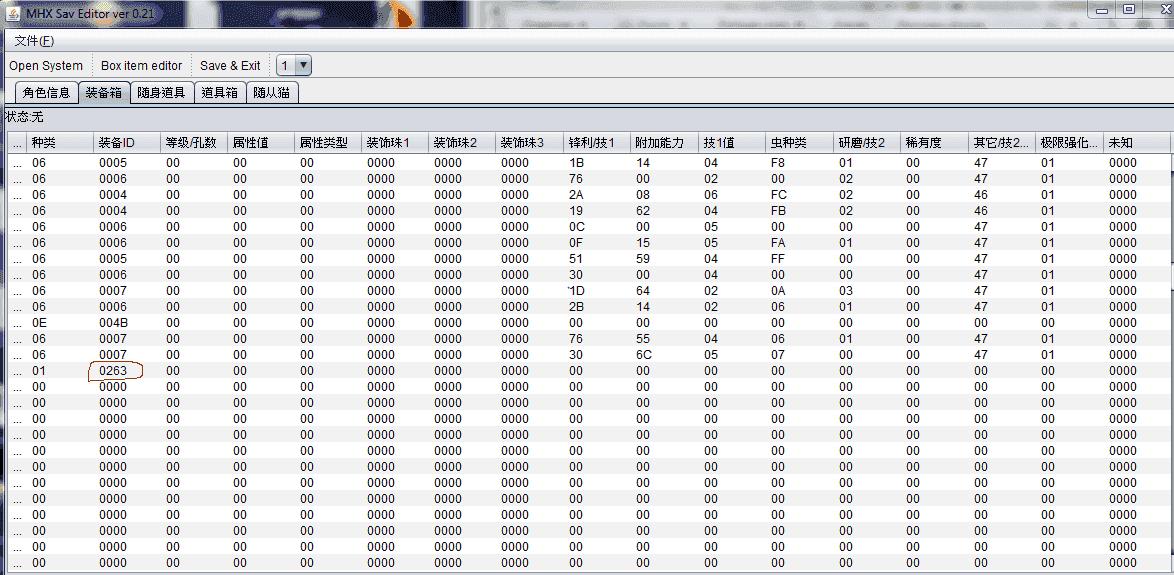Select the 种类 cell 01 beside 0263

[x=60, y=371]
